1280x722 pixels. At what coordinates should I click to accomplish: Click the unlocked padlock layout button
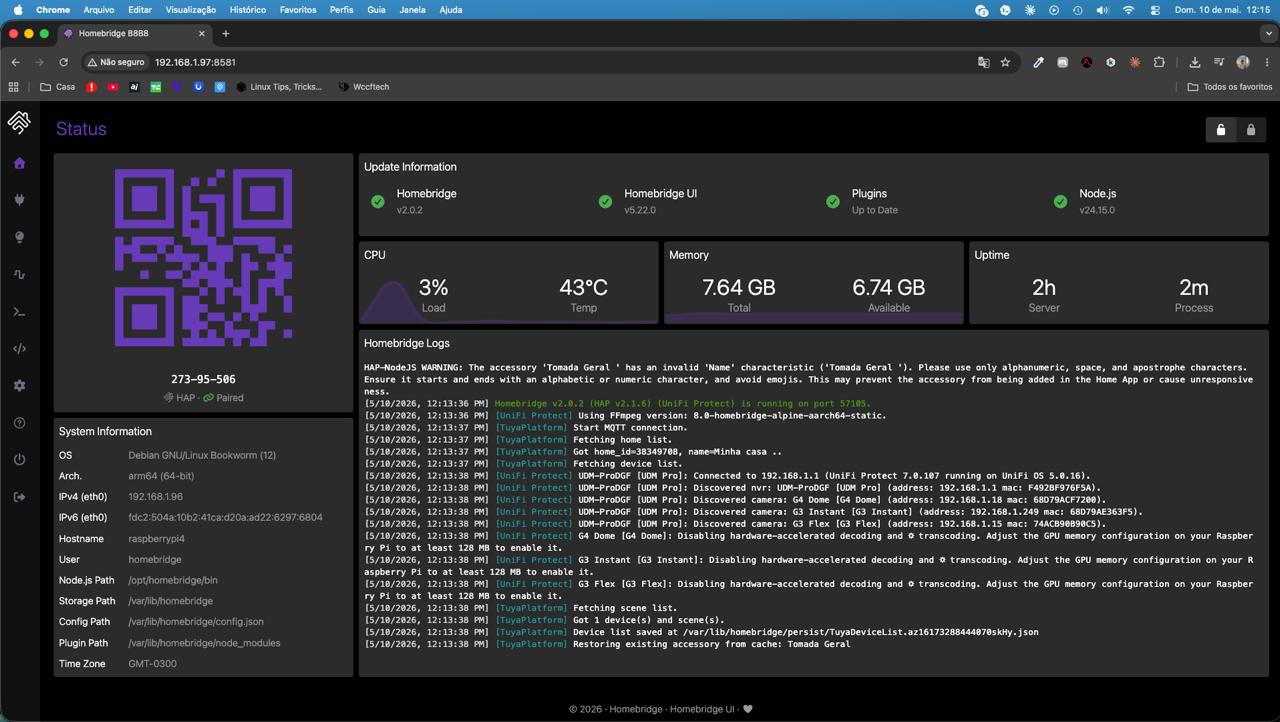point(1221,130)
